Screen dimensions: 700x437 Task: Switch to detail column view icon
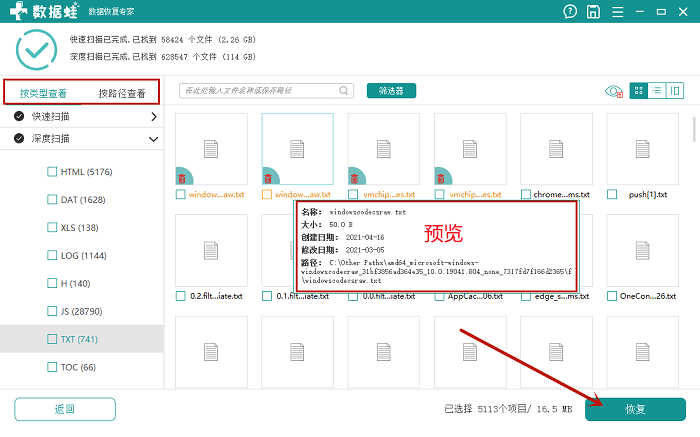point(675,91)
